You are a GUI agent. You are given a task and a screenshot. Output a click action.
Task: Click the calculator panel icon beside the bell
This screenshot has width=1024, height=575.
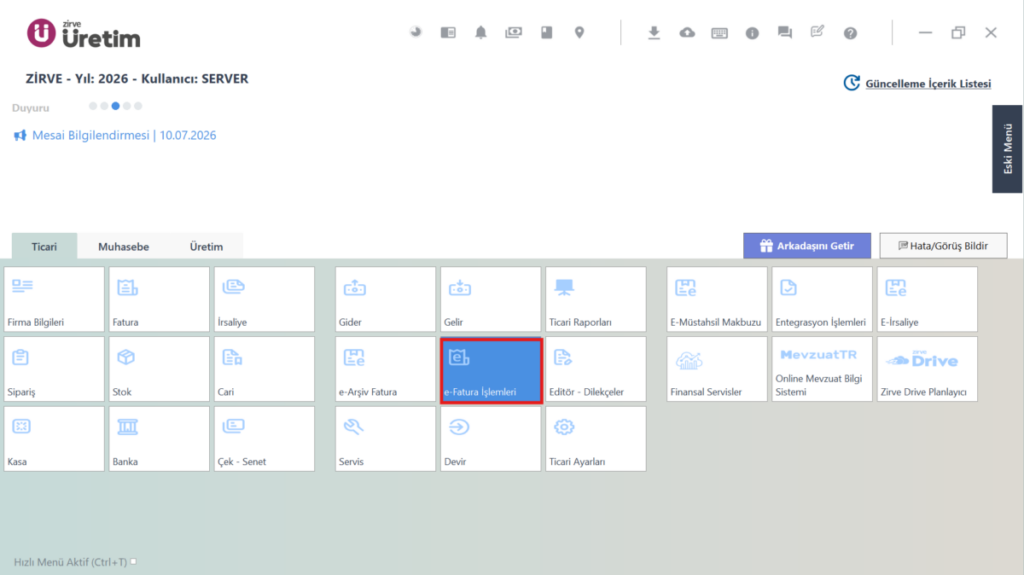(x=448, y=32)
